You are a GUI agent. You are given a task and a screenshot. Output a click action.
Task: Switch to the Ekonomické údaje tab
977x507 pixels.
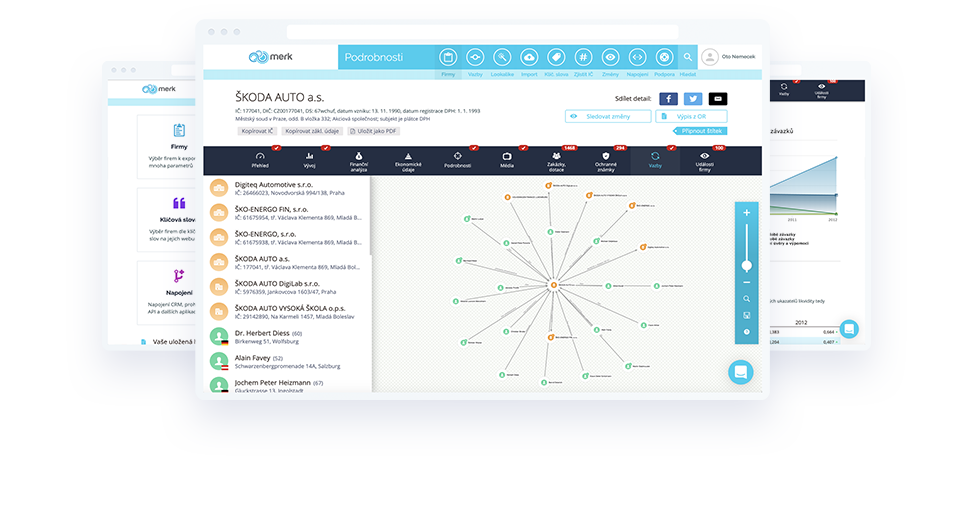click(x=408, y=161)
